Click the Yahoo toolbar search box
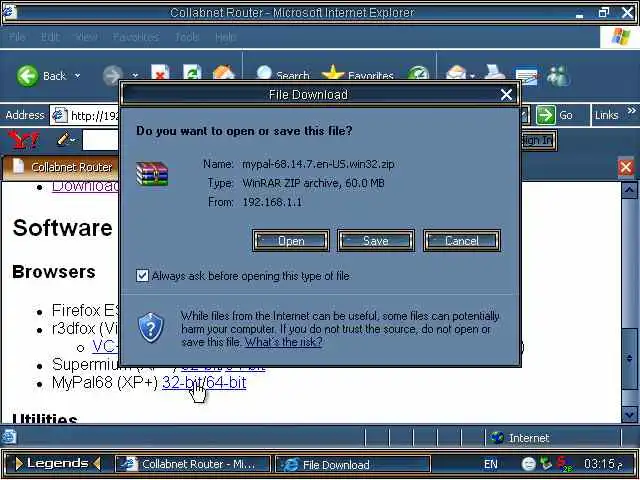The image size is (640, 480). pos(101,140)
